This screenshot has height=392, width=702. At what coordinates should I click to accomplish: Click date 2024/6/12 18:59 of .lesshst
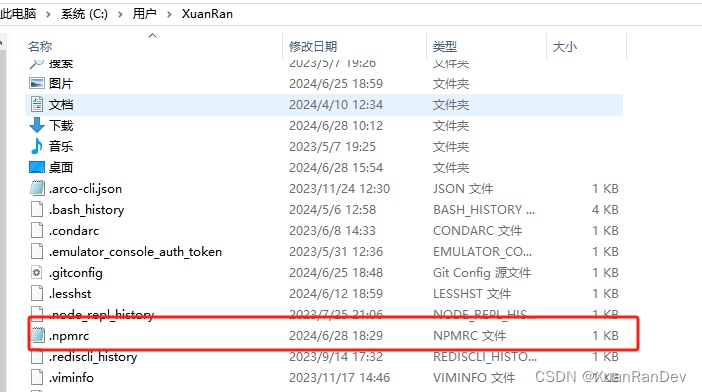click(336, 294)
